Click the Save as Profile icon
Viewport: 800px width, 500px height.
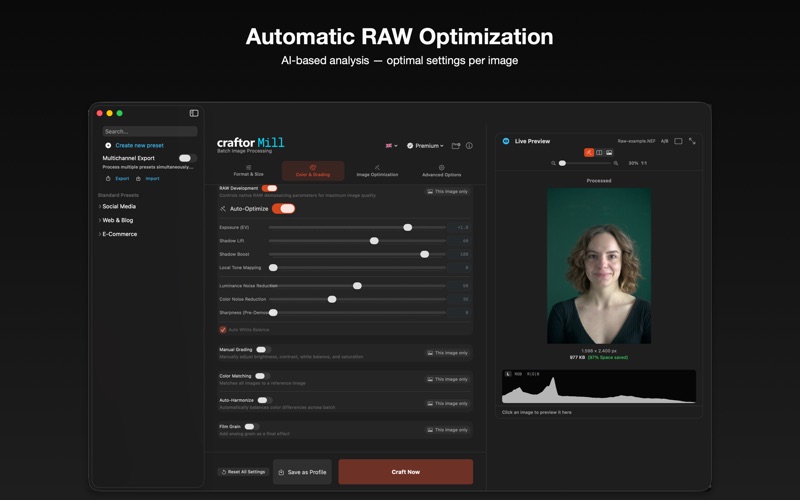tap(281, 472)
